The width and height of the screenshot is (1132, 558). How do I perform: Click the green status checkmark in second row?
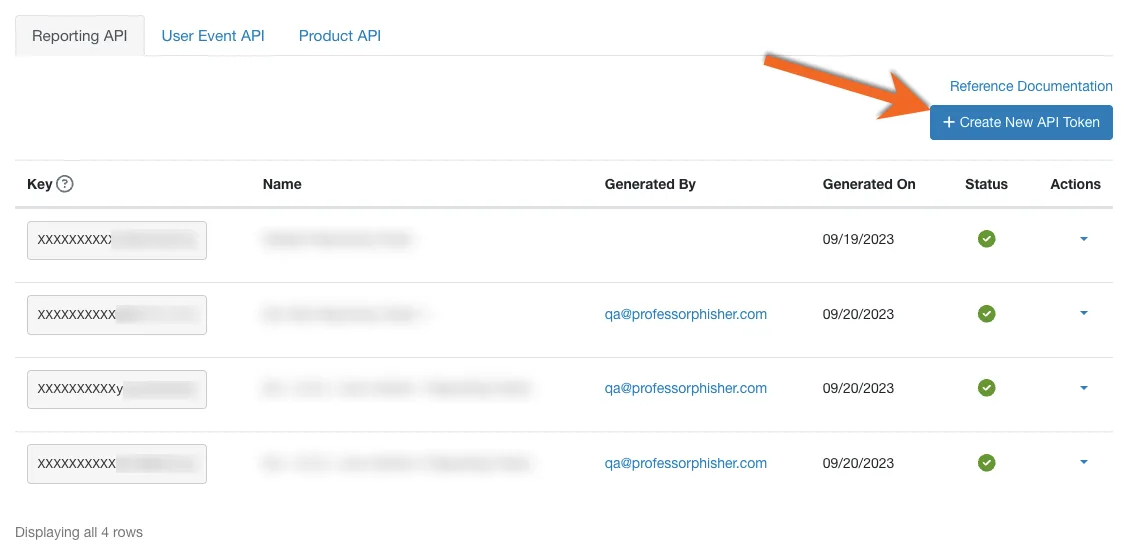coord(986,314)
